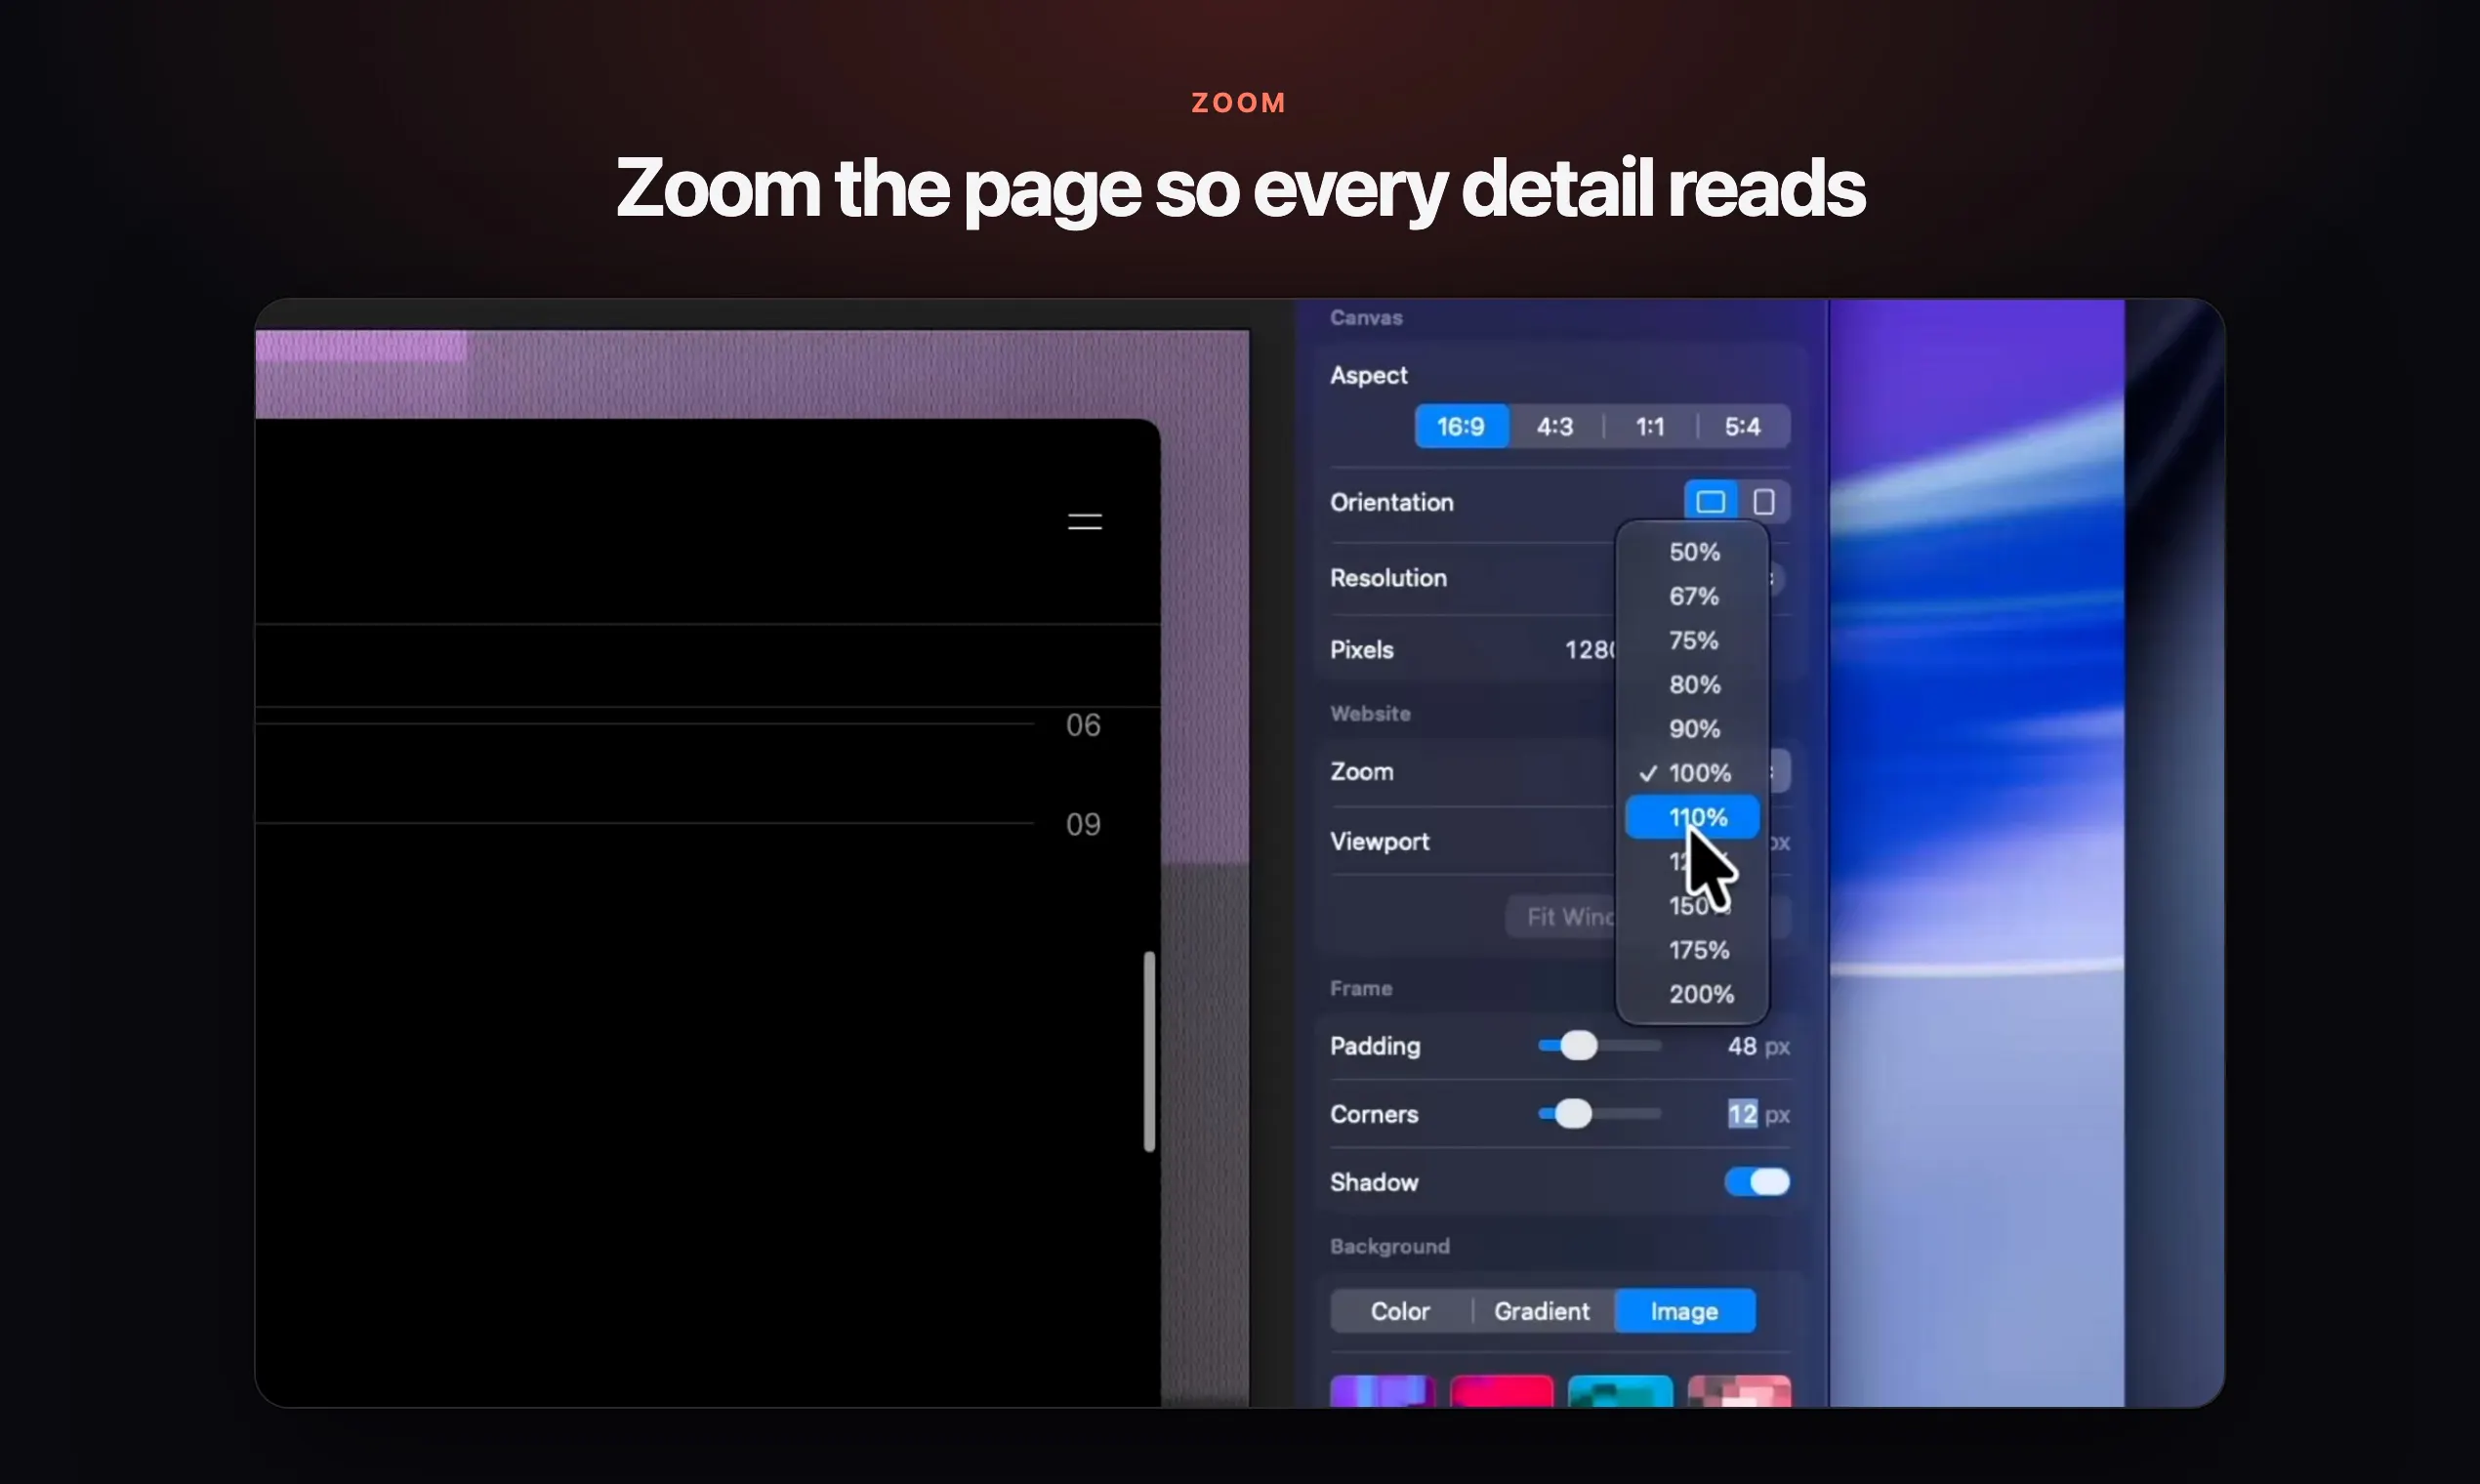The width and height of the screenshot is (2480, 1484).
Task: Pick the purple background image thumbnail
Action: 1383,1391
